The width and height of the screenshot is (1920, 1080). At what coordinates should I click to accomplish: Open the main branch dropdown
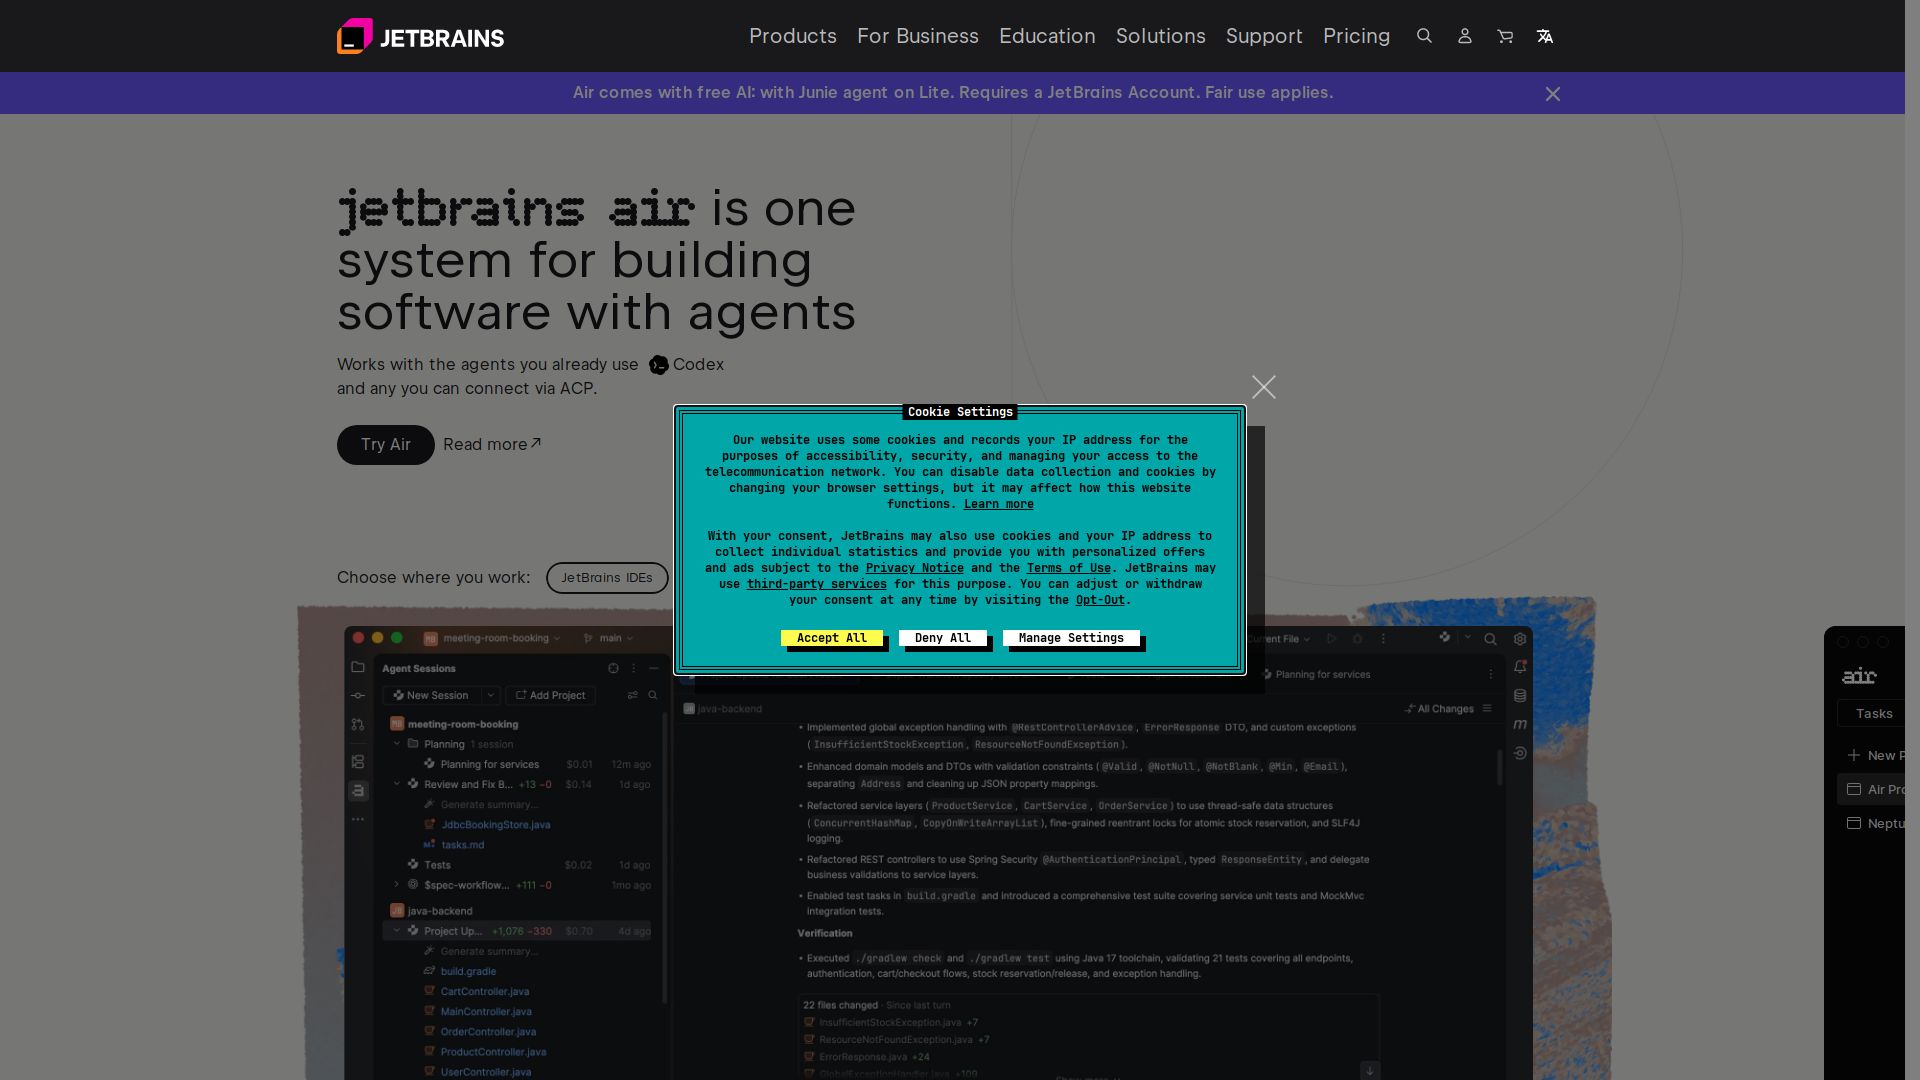[x=609, y=638]
